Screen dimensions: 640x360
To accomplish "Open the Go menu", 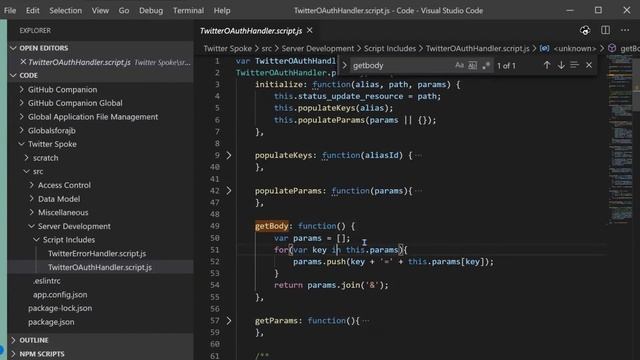I will click(x=124, y=11).
